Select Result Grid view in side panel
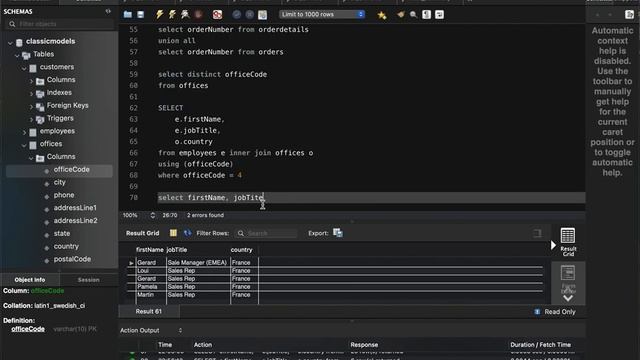This screenshot has width=640, height=360. [568, 242]
